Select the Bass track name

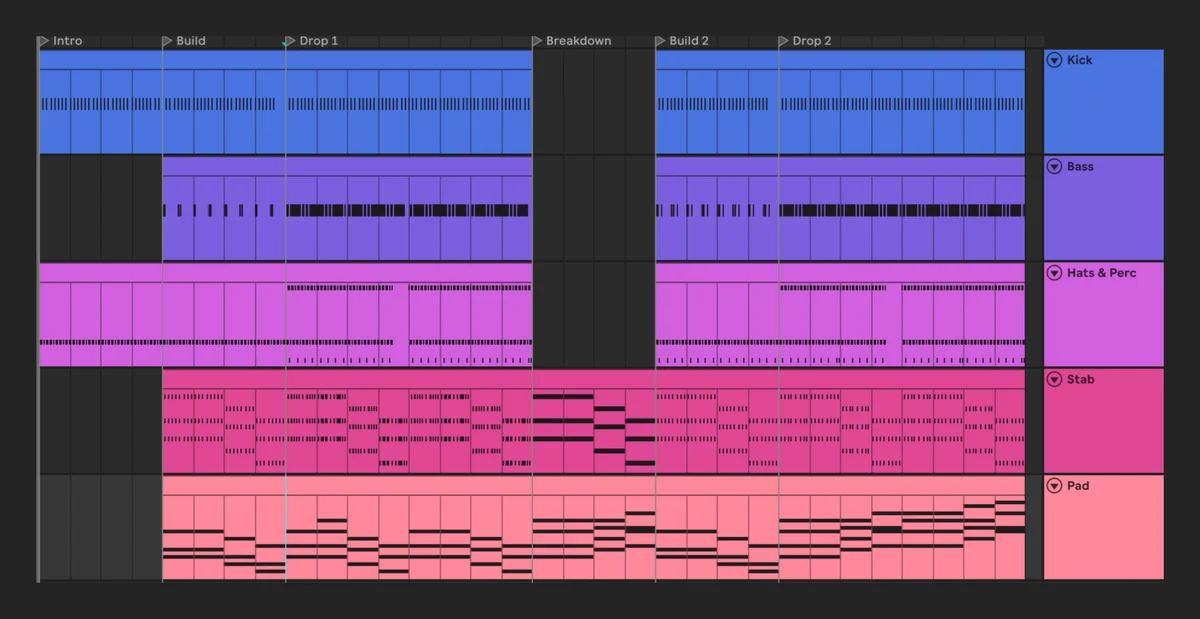1080,167
